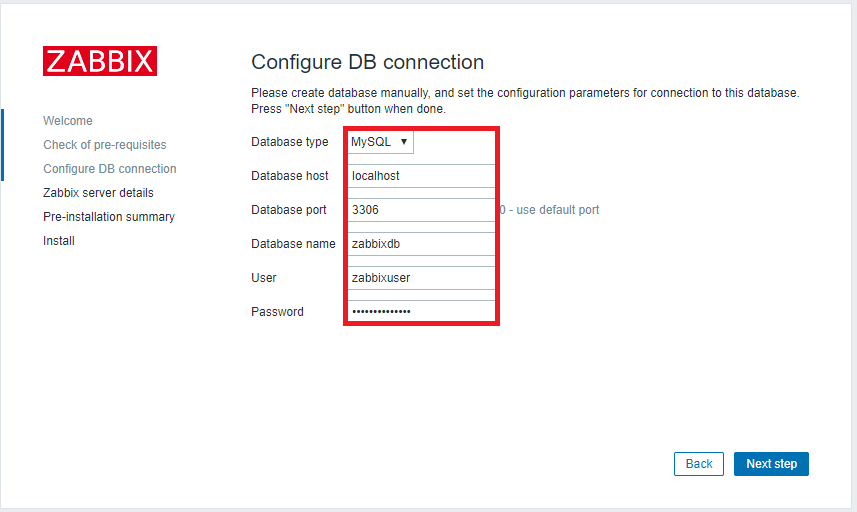Click the MySQL dropdown arrow
857x512 pixels.
click(403, 142)
